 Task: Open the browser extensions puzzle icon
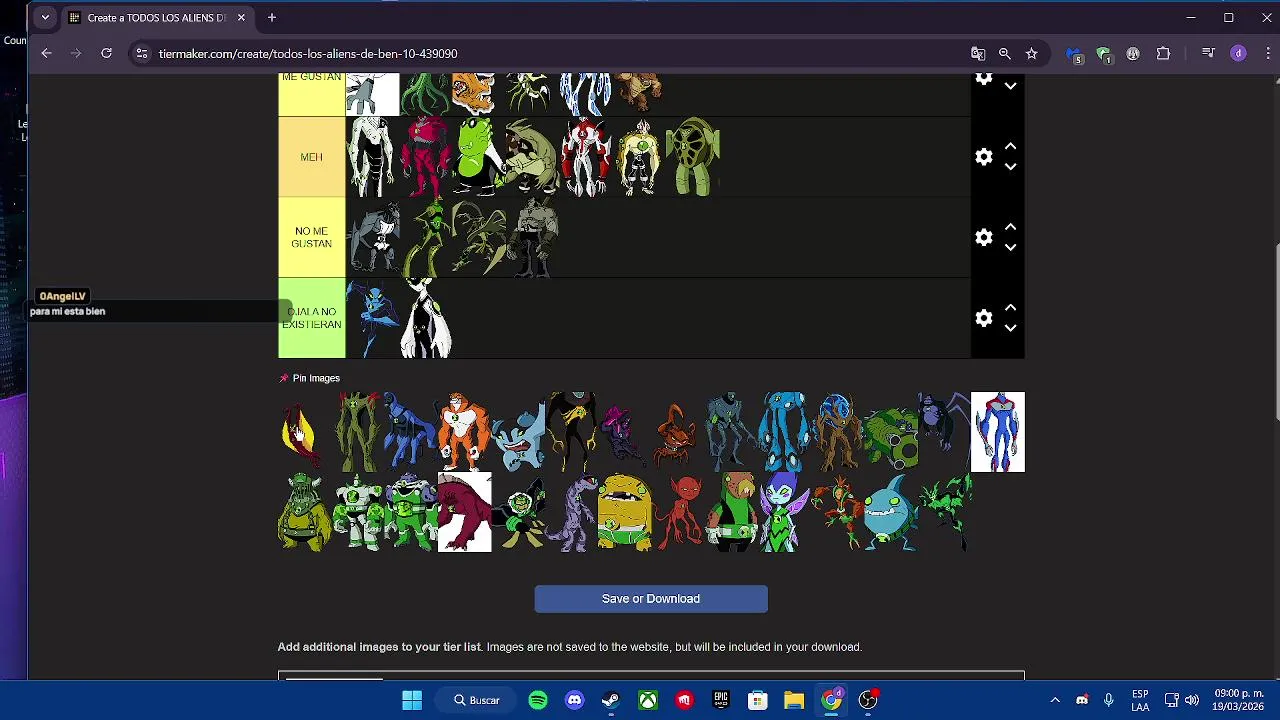(x=1163, y=53)
